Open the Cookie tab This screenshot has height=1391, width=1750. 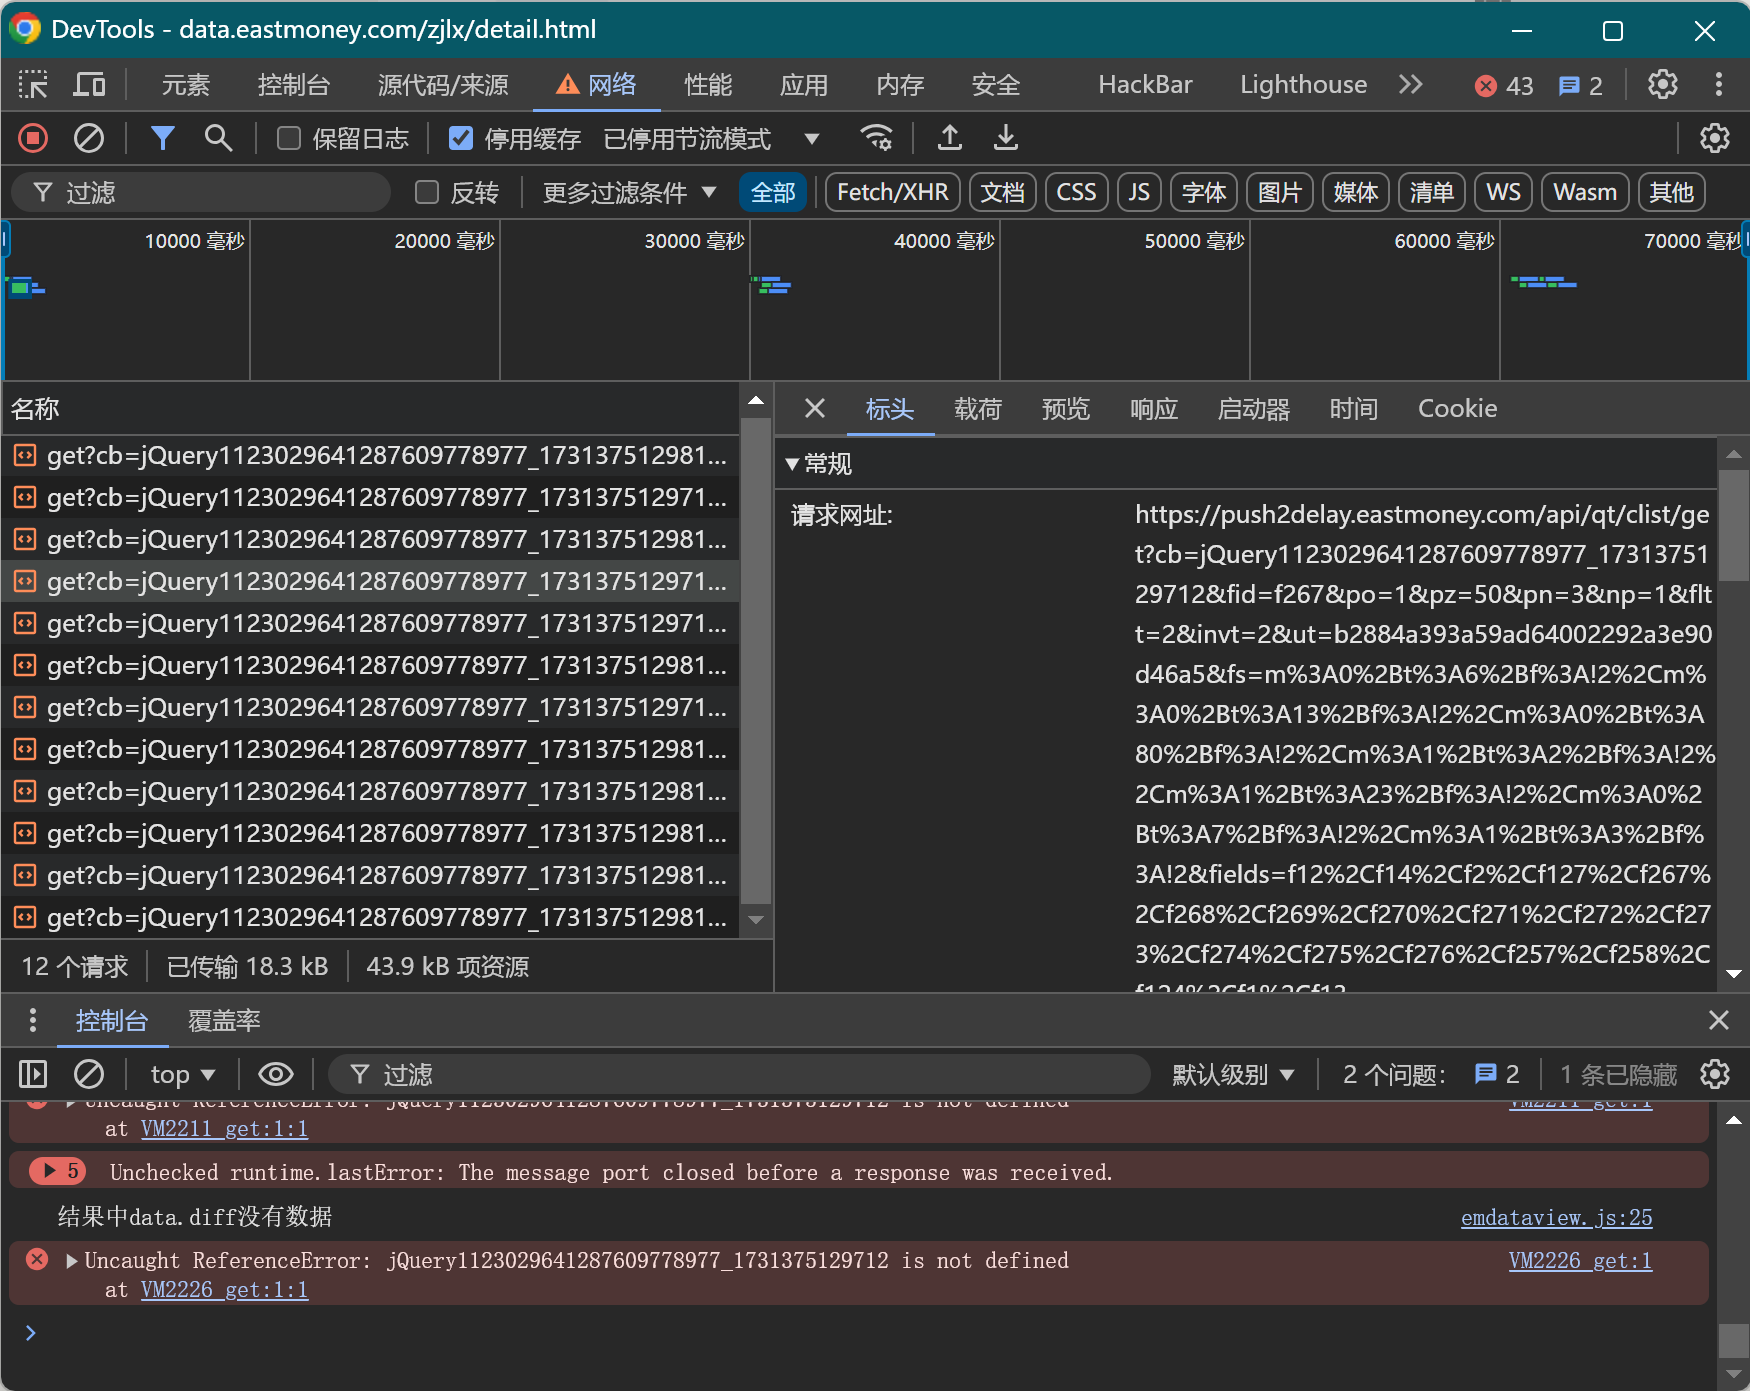[x=1457, y=408]
